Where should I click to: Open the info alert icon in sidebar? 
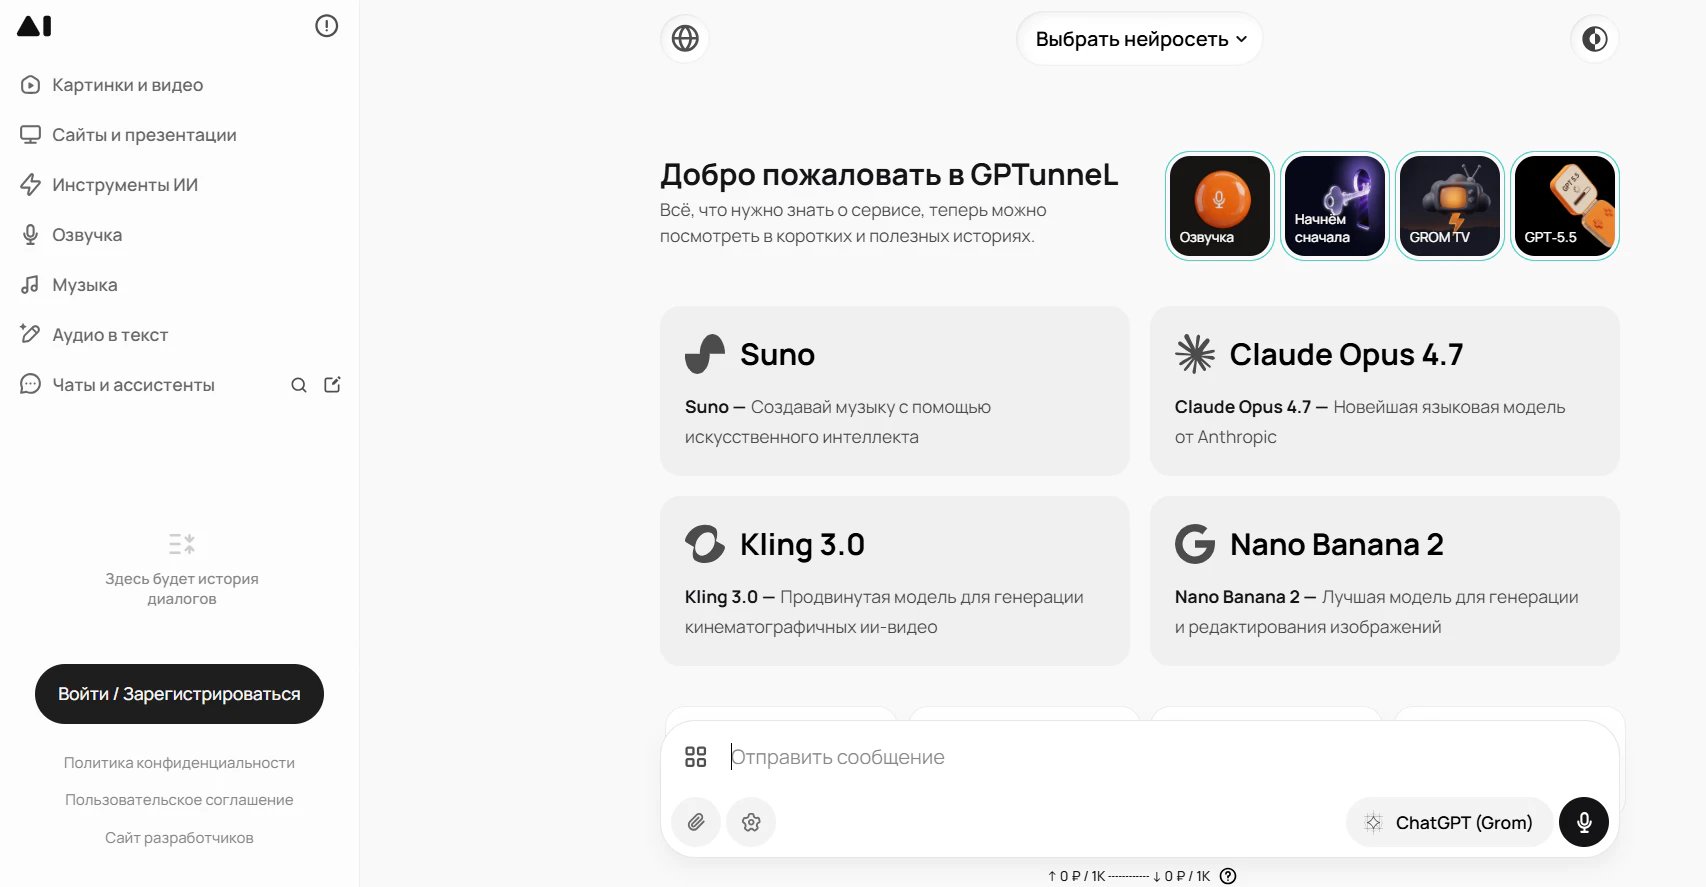326,26
